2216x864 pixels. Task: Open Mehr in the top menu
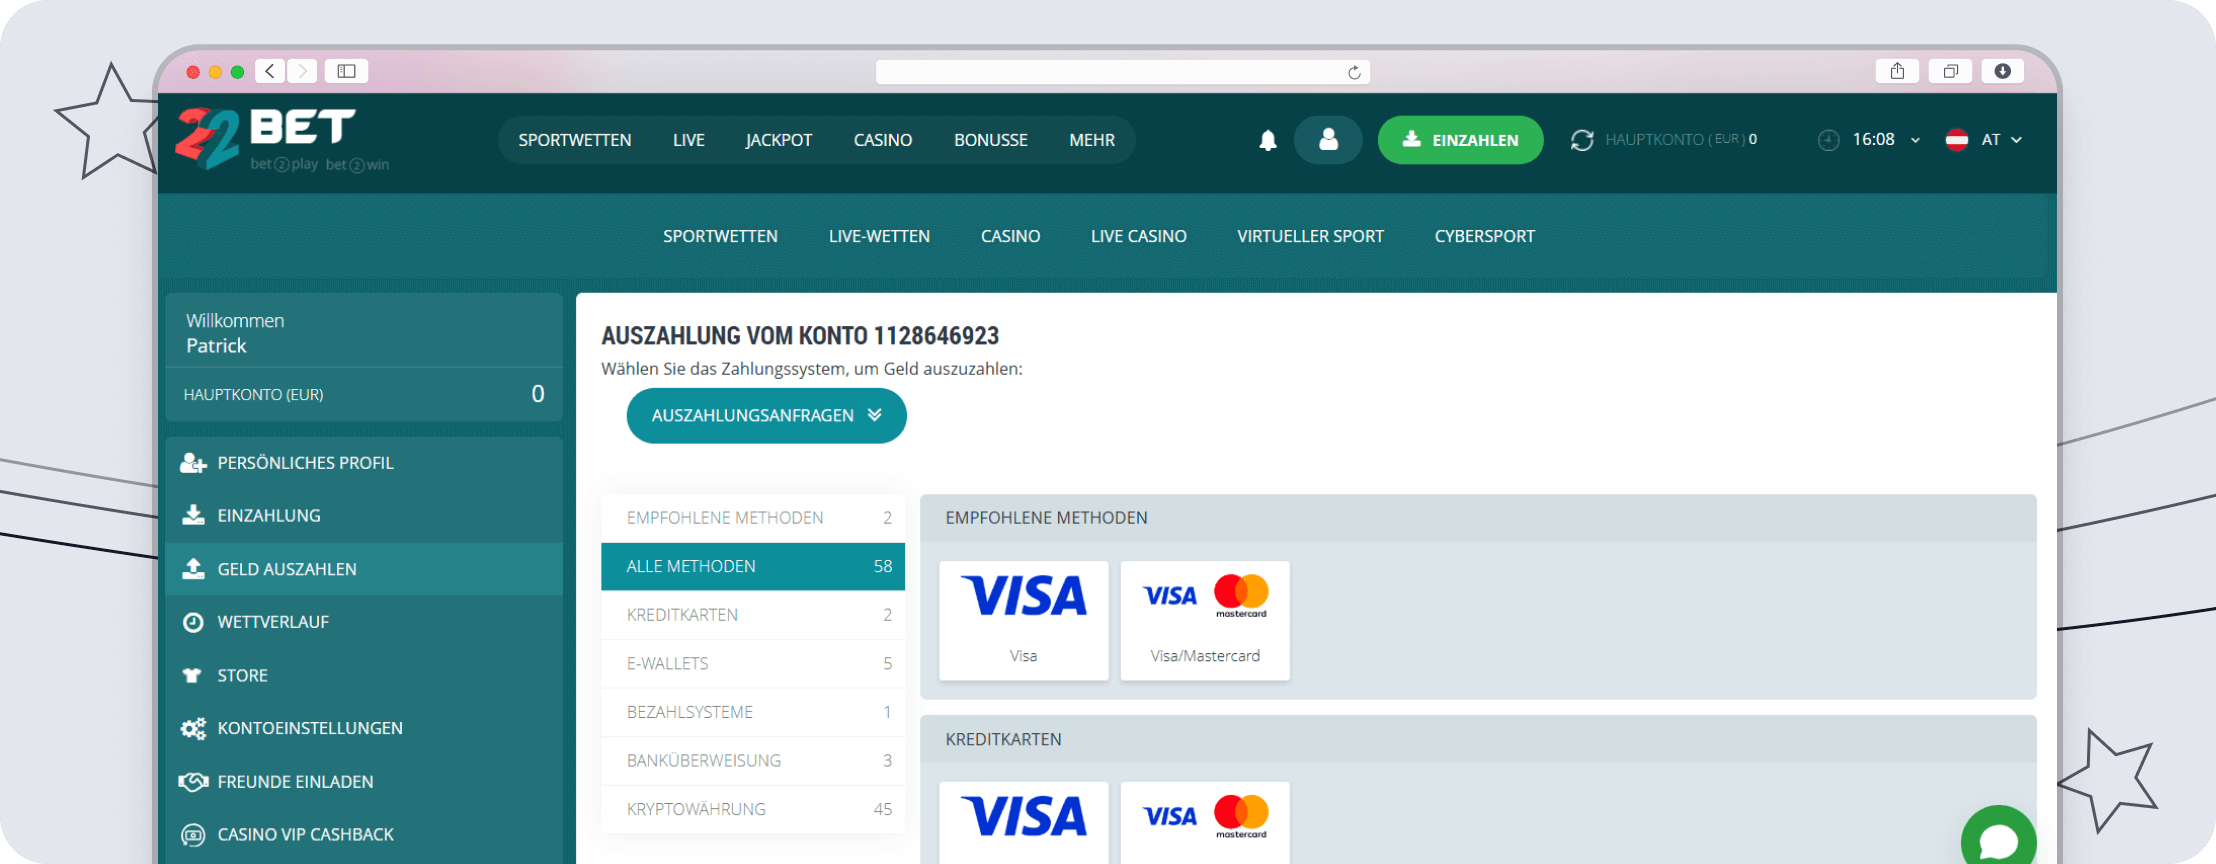pos(1092,140)
